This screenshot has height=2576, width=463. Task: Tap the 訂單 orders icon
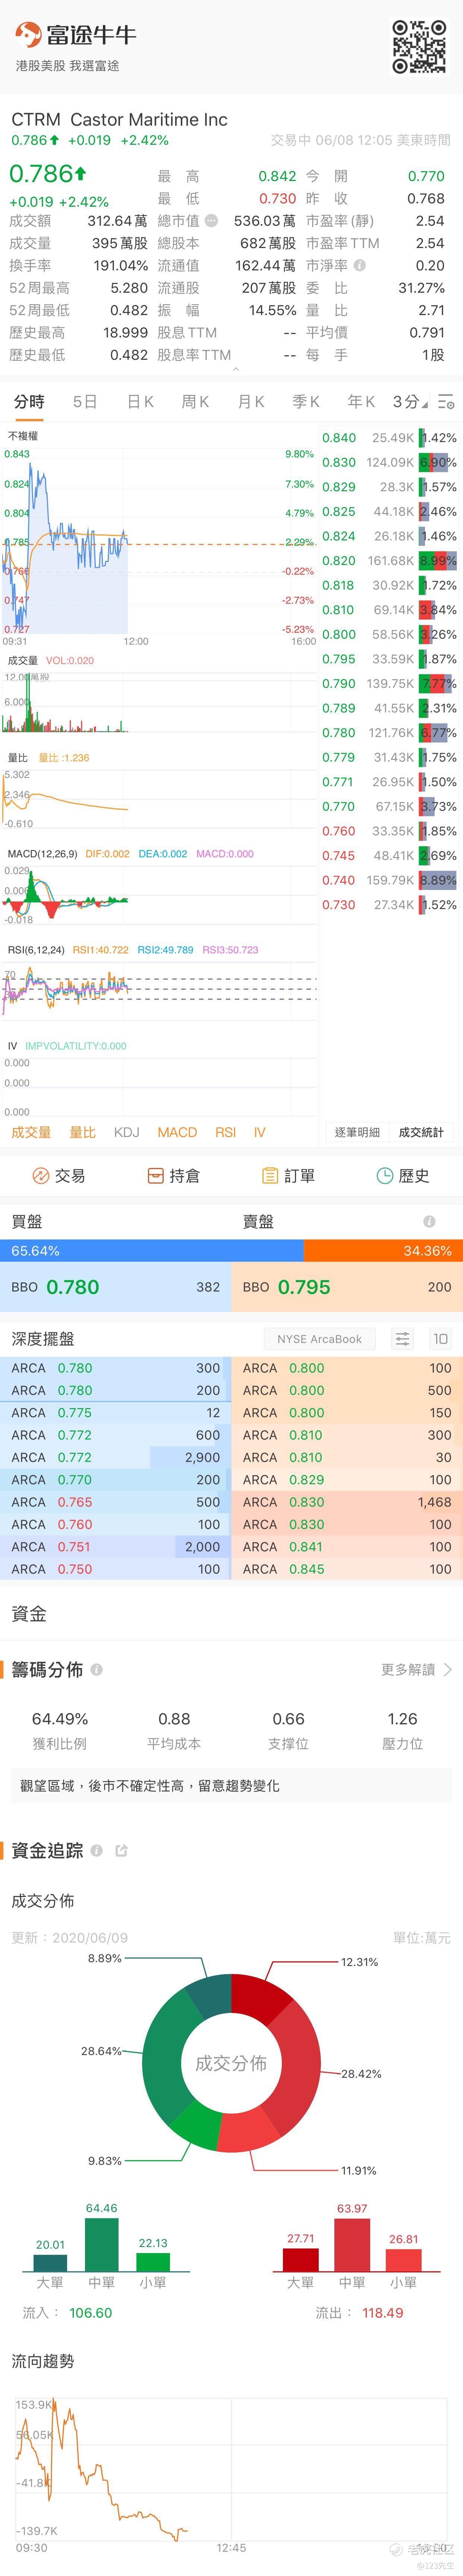coord(269,1176)
